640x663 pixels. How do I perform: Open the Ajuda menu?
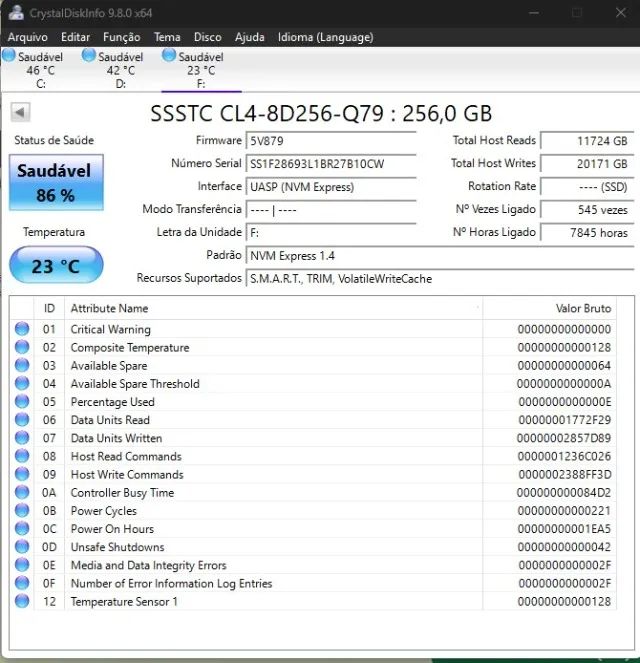tap(249, 37)
